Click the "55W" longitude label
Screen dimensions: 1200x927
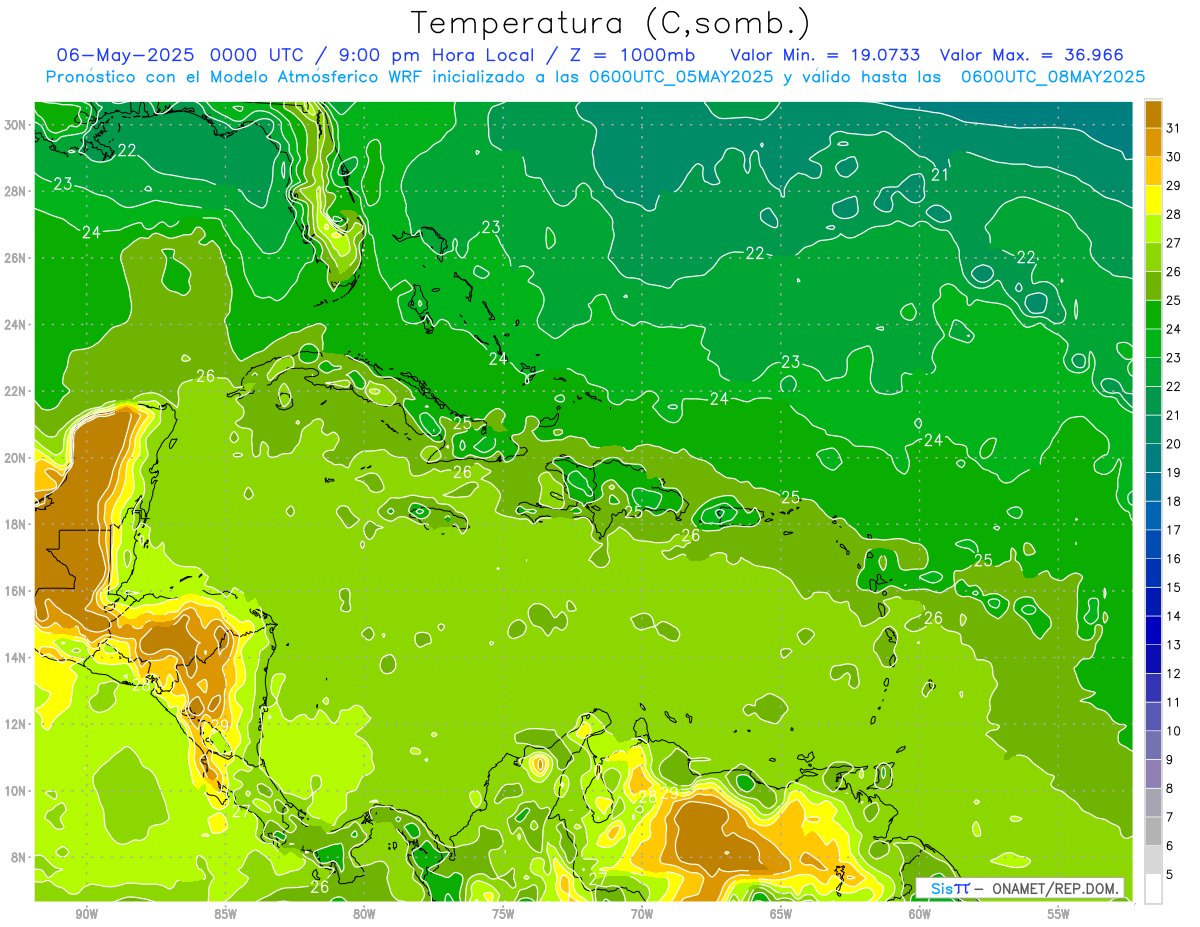[x=1059, y=914]
